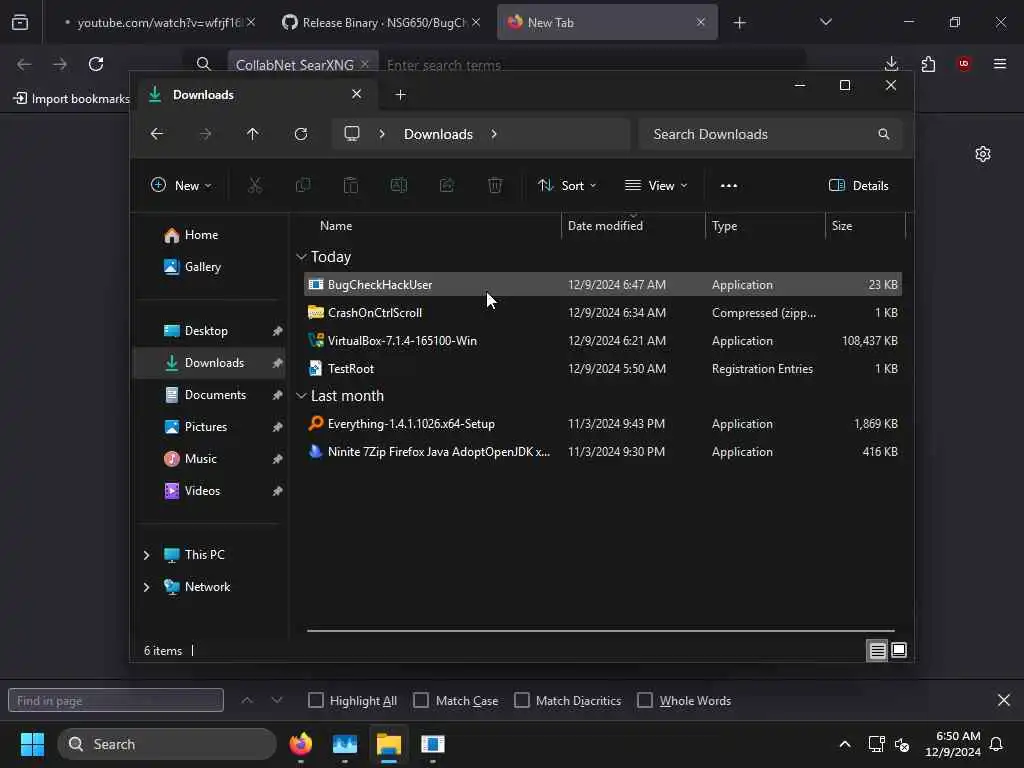This screenshot has height=768, width=1024.
Task: Select Gallery in navigation pane
Action: 200,266
